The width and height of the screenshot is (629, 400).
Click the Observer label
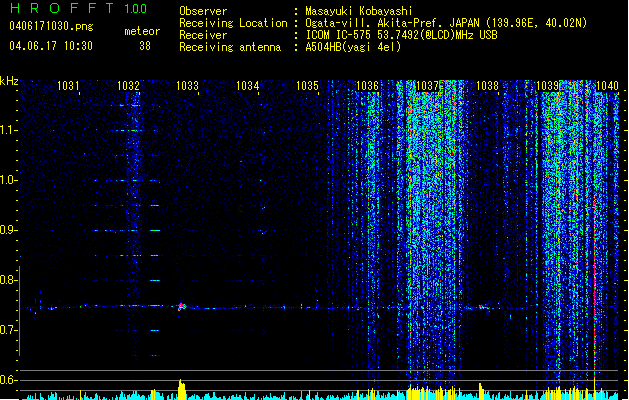tap(203, 11)
